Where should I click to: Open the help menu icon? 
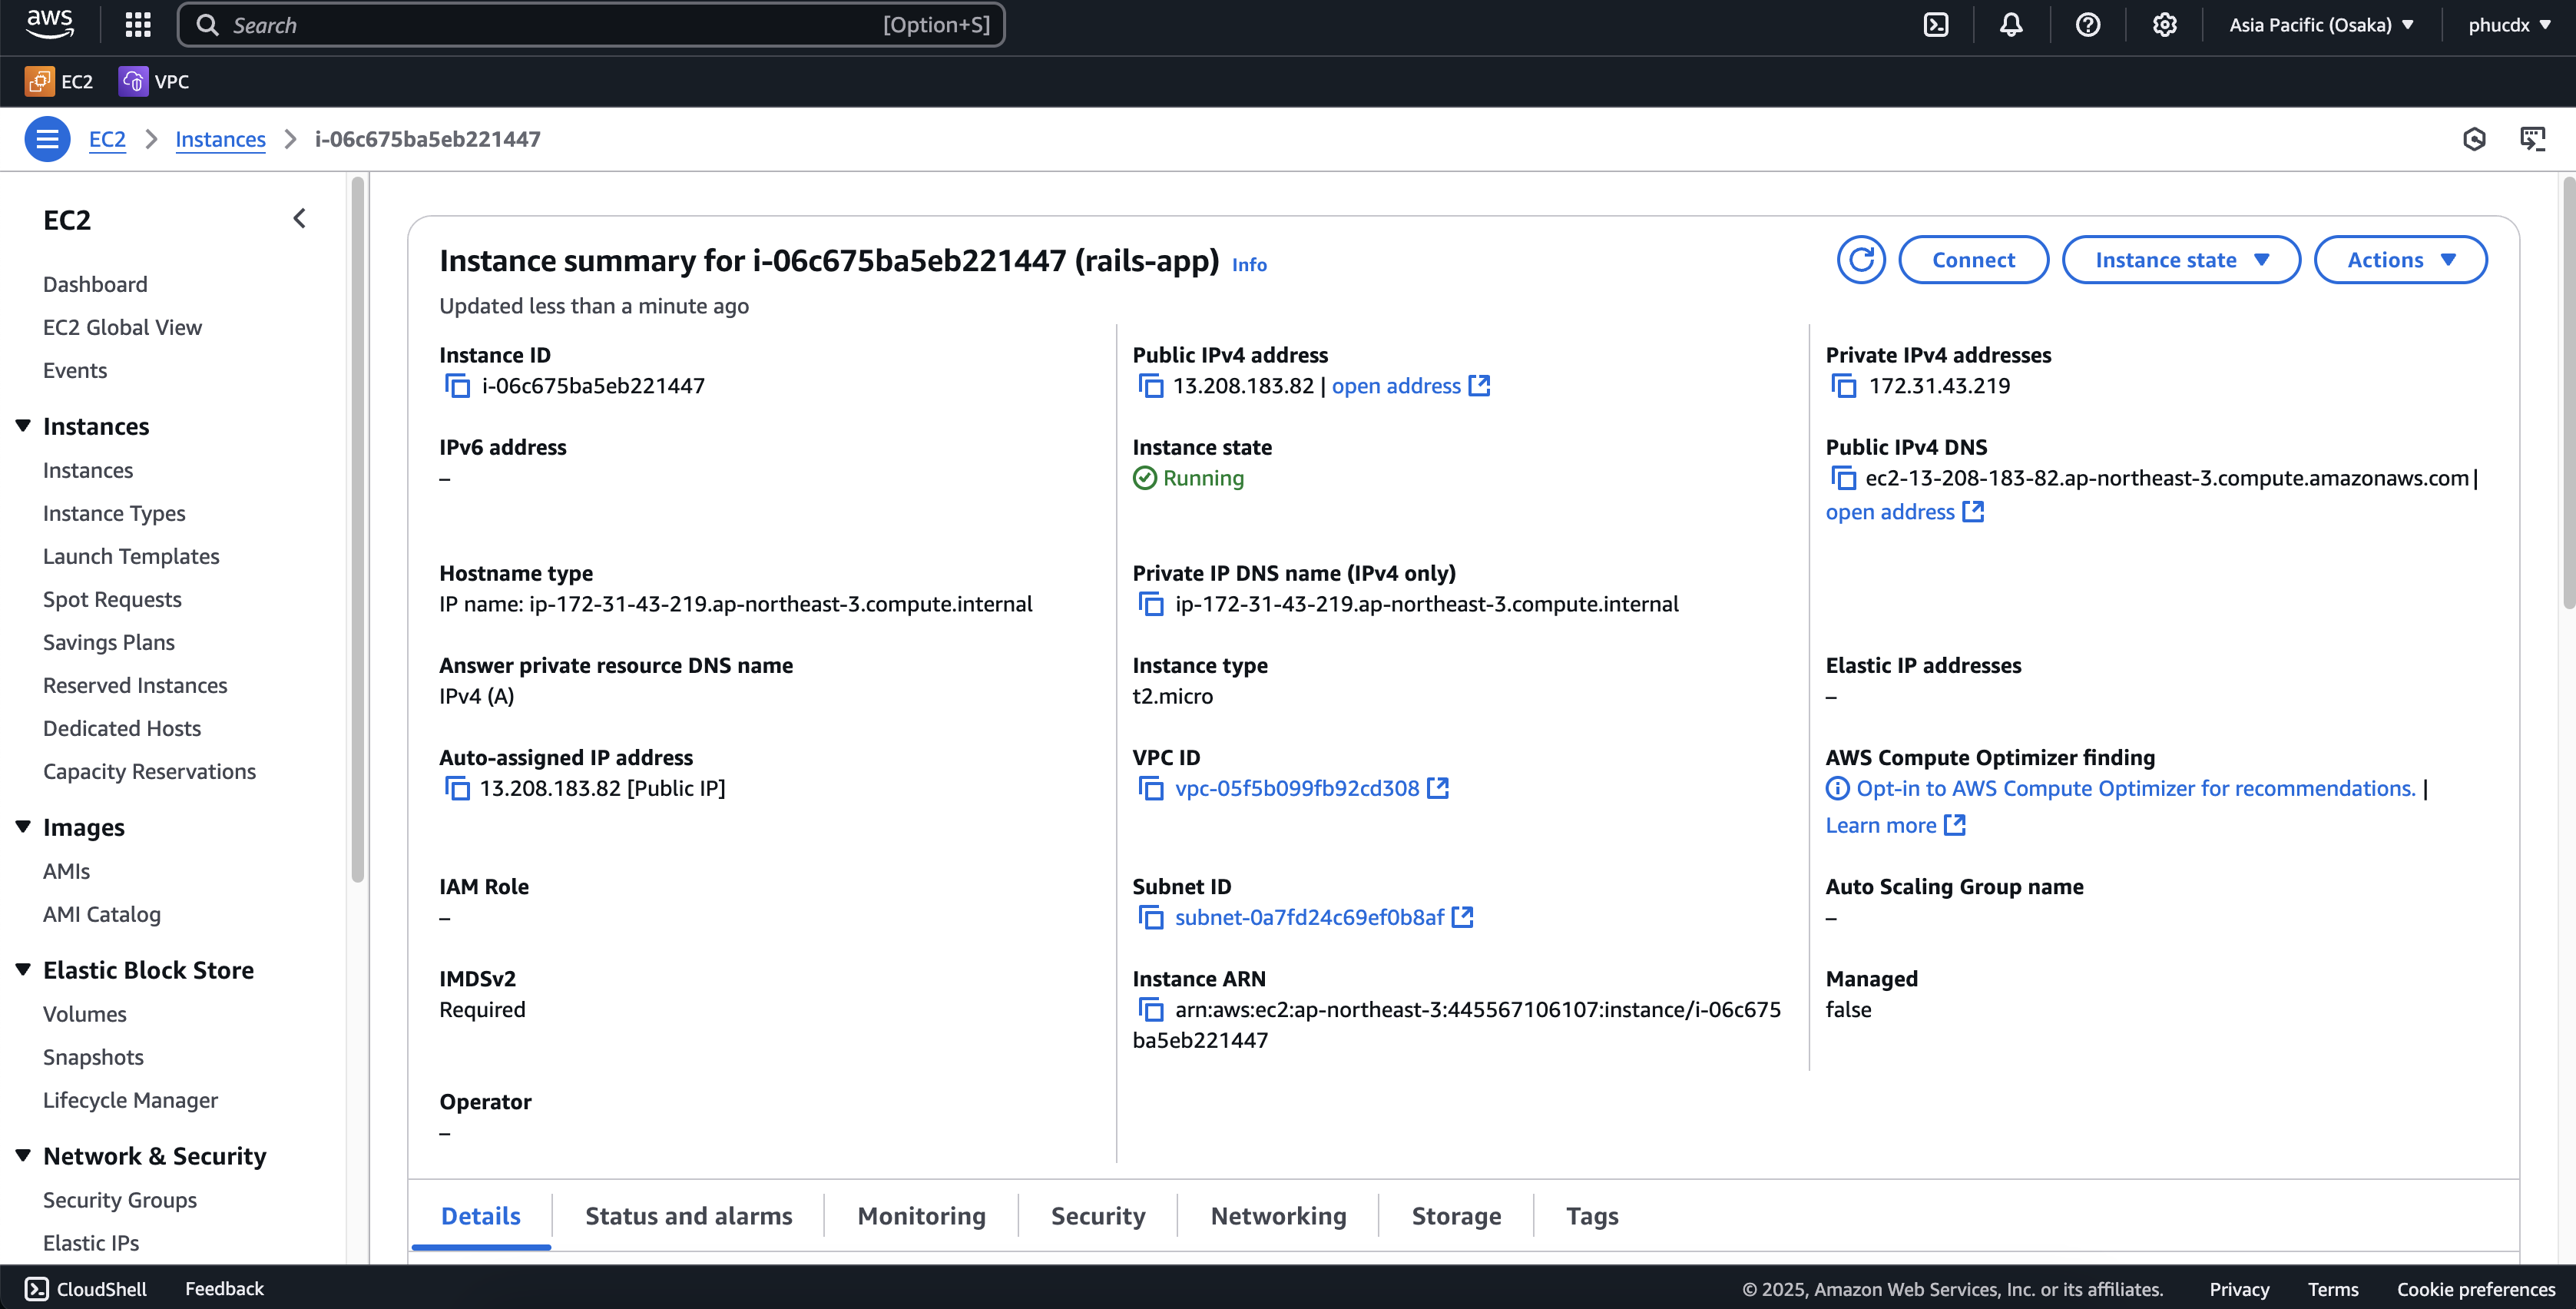click(x=2088, y=24)
